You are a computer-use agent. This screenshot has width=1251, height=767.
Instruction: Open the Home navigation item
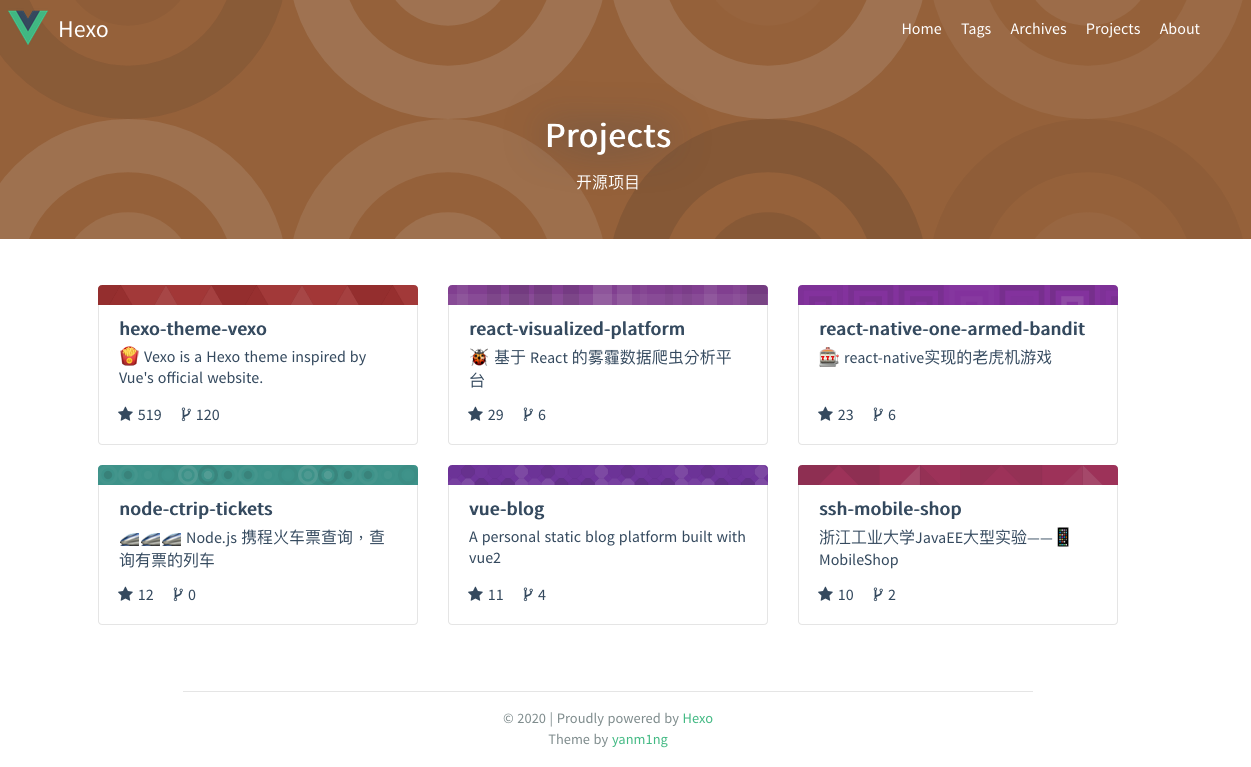click(921, 29)
